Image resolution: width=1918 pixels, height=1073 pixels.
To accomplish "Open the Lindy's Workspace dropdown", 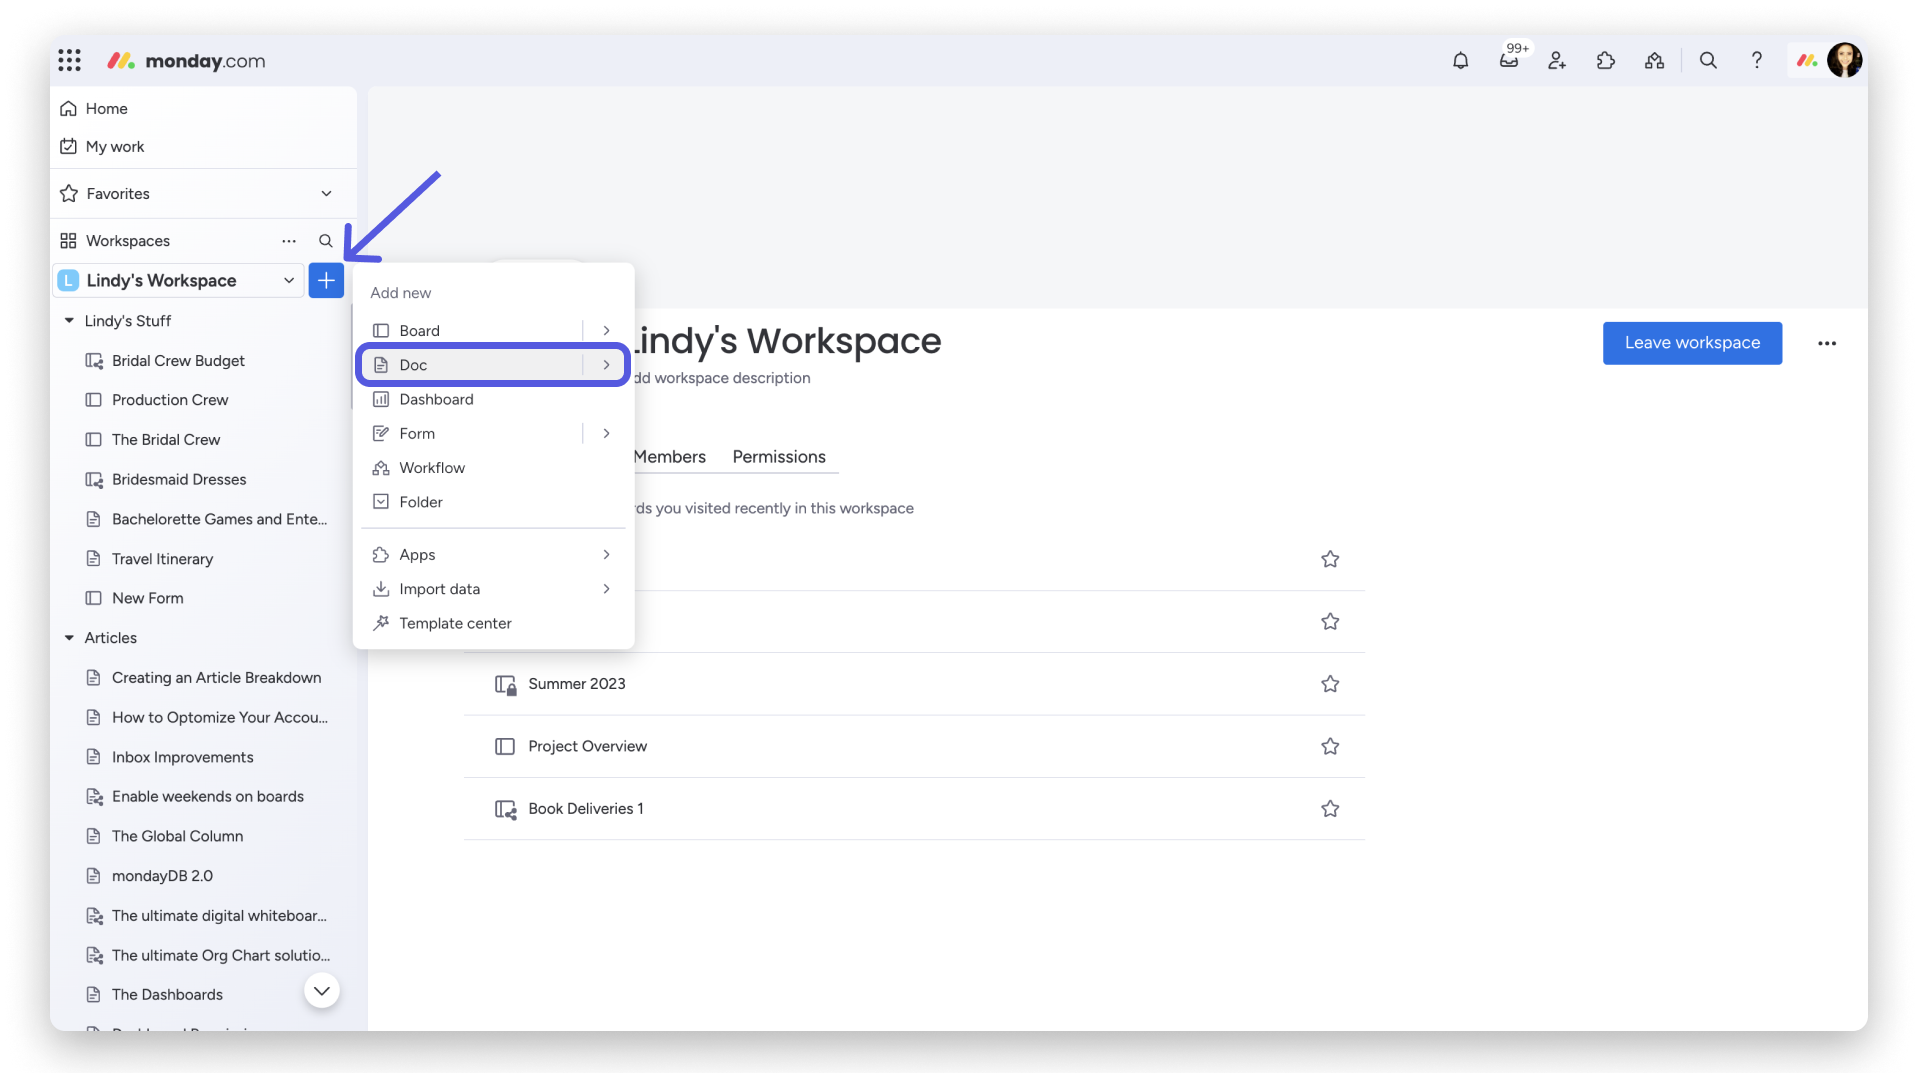I will point(289,281).
